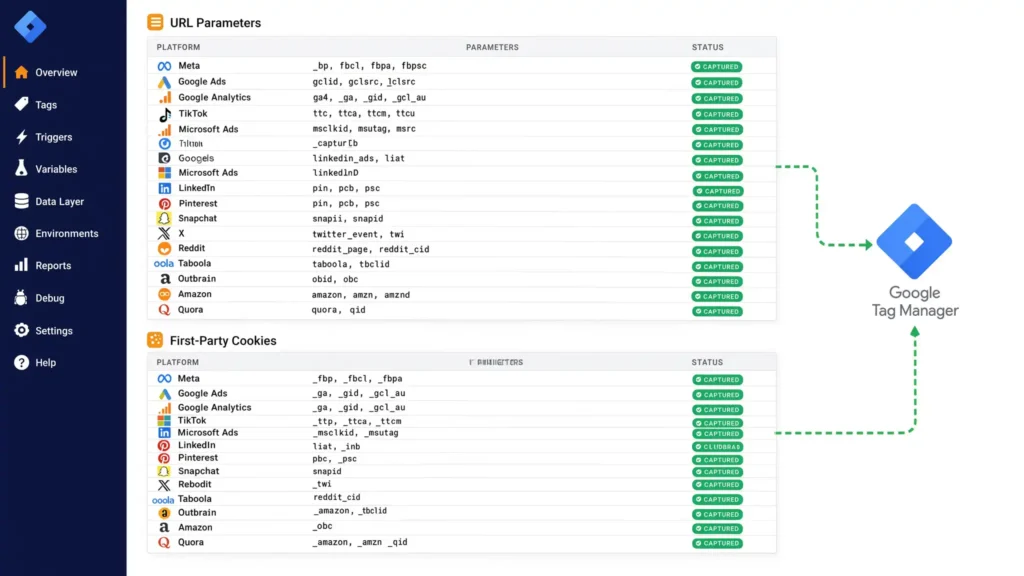The image size is (1024, 576).
Task: Click the large Google Tag Manager logo
Action: click(914, 241)
